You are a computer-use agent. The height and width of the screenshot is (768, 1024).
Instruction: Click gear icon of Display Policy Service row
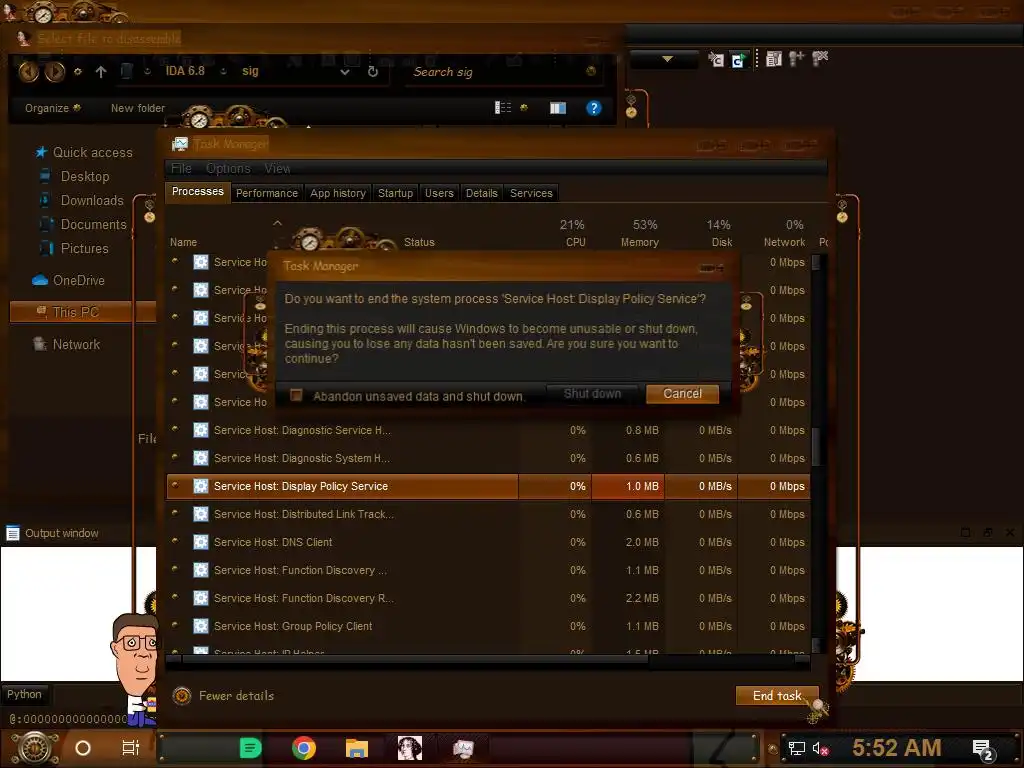(x=201, y=486)
